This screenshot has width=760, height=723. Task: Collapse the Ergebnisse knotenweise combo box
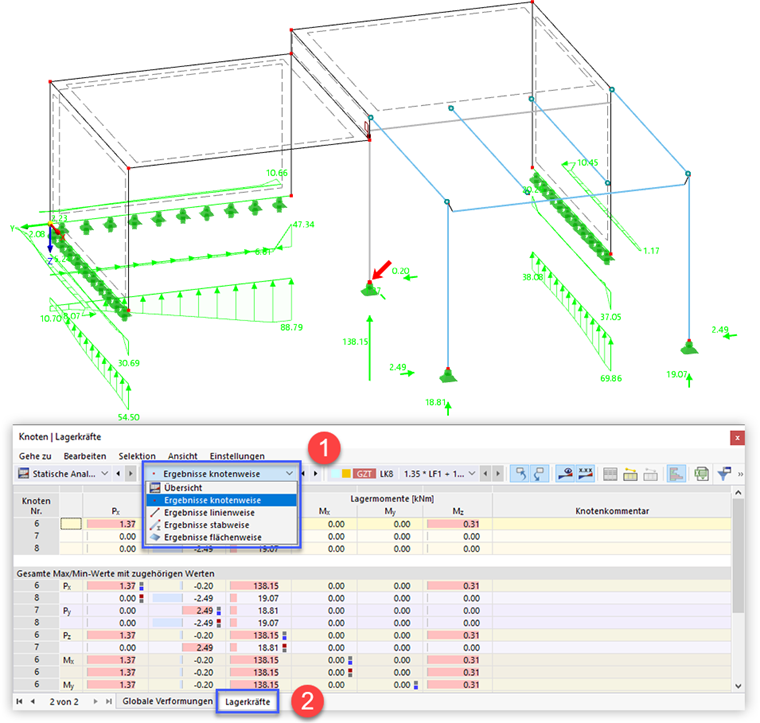click(x=289, y=473)
